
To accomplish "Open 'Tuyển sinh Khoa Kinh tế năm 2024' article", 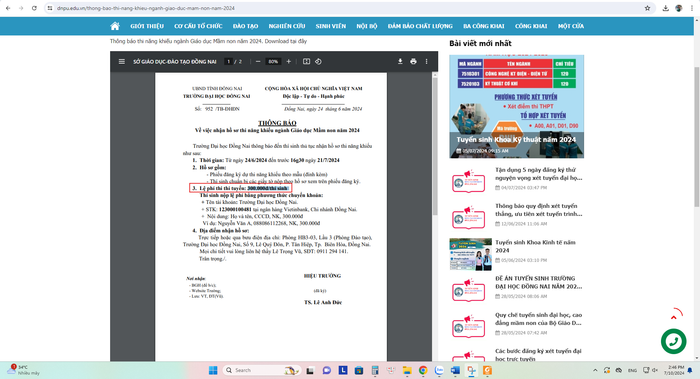I will (535, 246).
